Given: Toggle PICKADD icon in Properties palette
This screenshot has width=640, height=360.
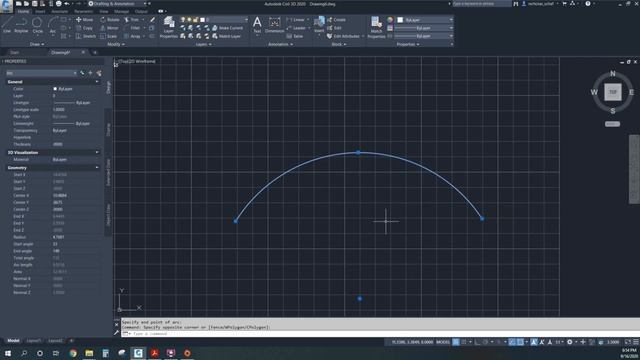Looking at the screenshot, I should tap(82, 73).
